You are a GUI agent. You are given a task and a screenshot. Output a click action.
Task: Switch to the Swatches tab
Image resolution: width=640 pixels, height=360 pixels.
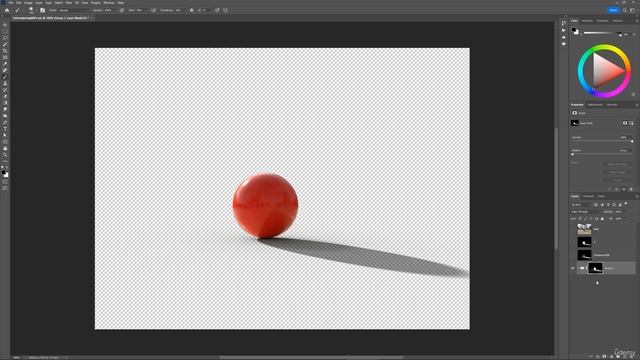tap(587, 21)
